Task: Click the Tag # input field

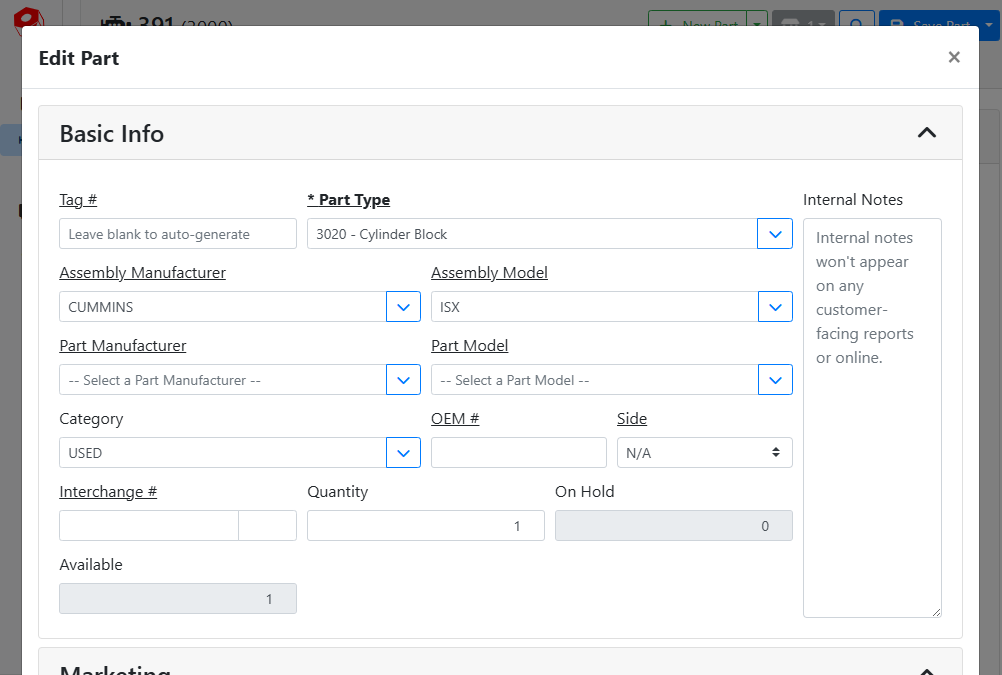Action: 178,234
